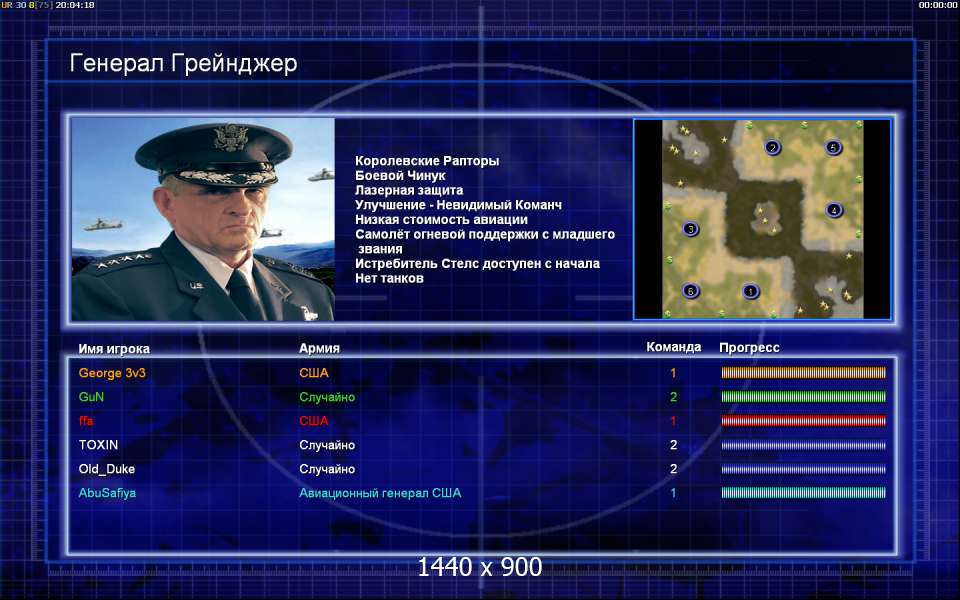Click "Истребитель Стелс доступен с начала" line
Screen dimensions: 960x600
pos(478,264)
